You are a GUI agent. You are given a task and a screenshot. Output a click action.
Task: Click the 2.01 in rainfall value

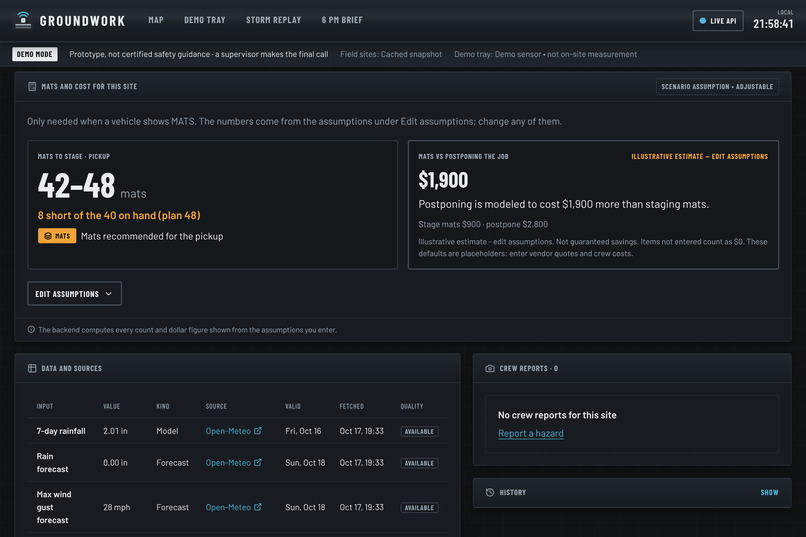[x=115, y=431]
